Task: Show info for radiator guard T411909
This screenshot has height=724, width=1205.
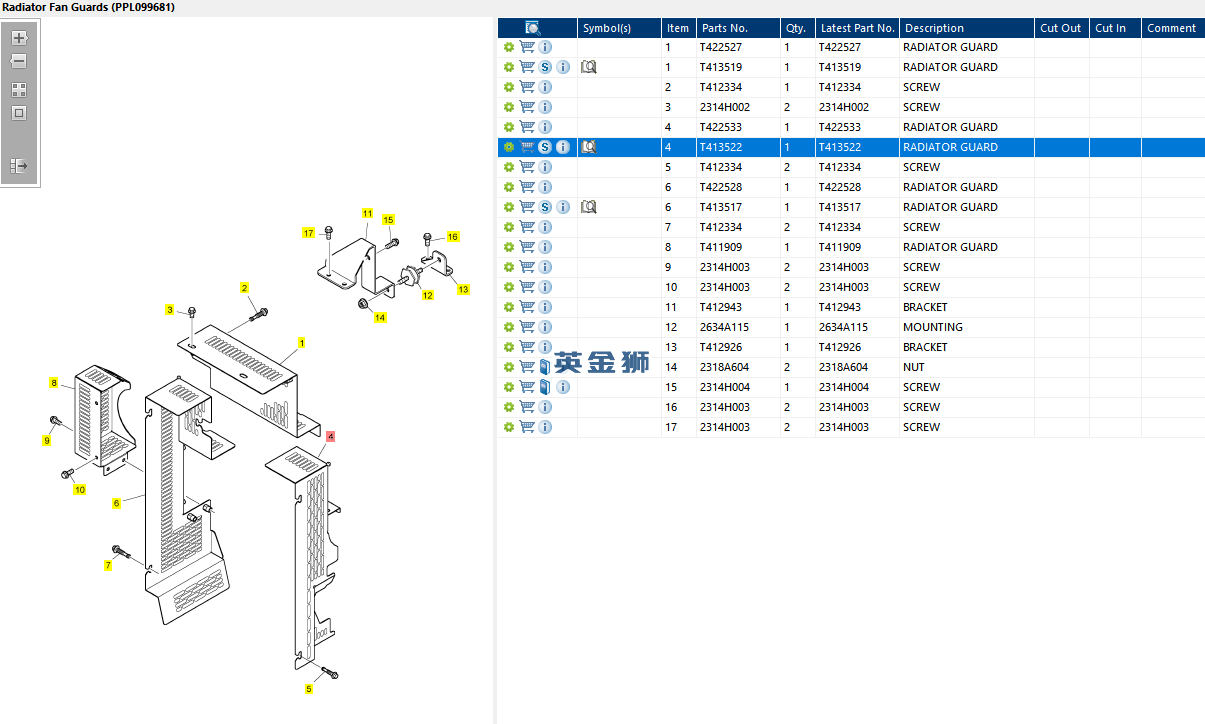Action: (x=545, y=247)
